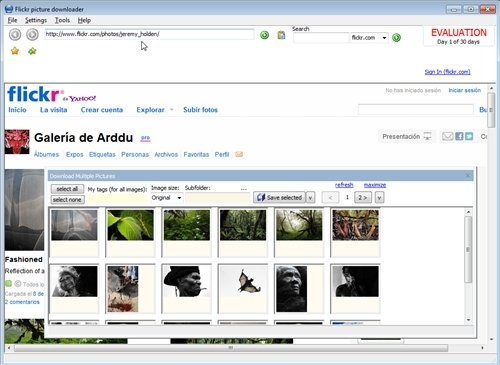
Task: Click the Subfolder browse ellipsis button
Action: (x=244, y=189)
